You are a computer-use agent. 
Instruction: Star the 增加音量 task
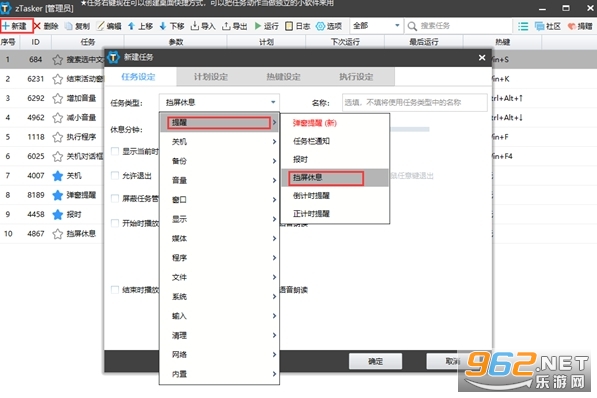point(57,98)
